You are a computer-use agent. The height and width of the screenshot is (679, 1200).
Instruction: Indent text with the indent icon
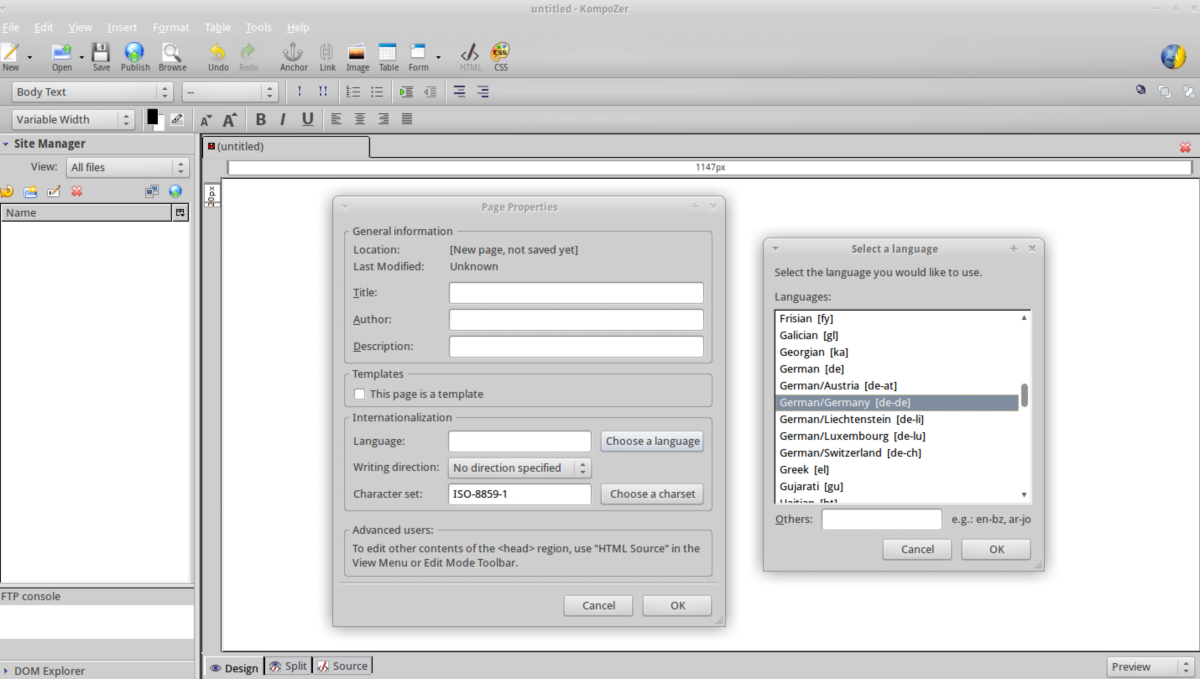click(406, 92)
